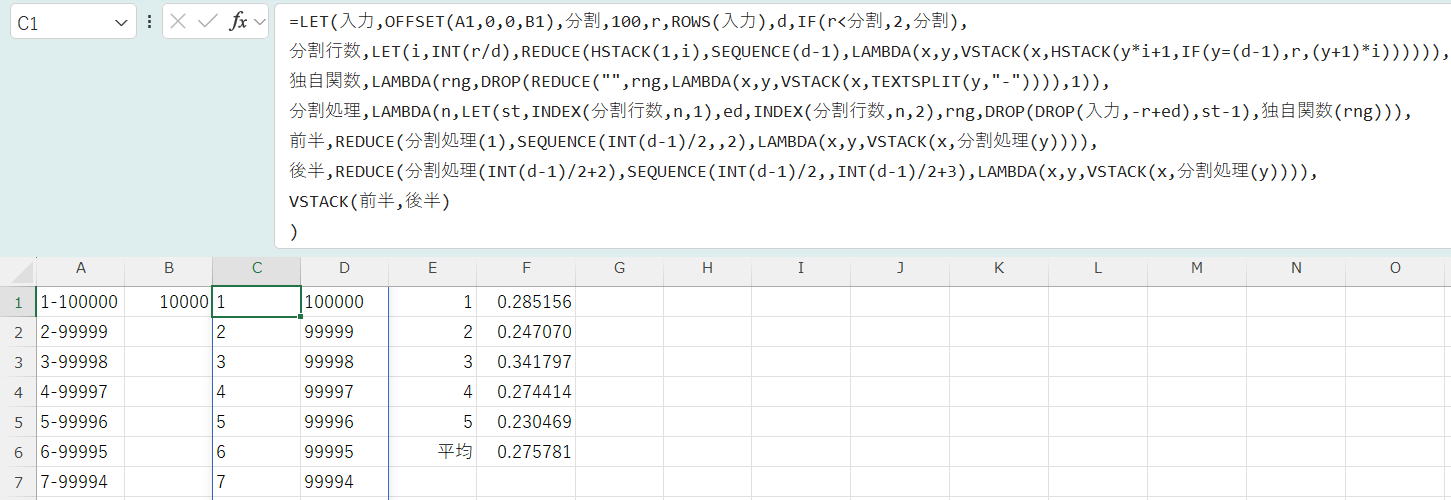This screenshot has height=500, width=1451.
Task: Select row 3 header
Action: pyautogui.click(x=18, y=362)
